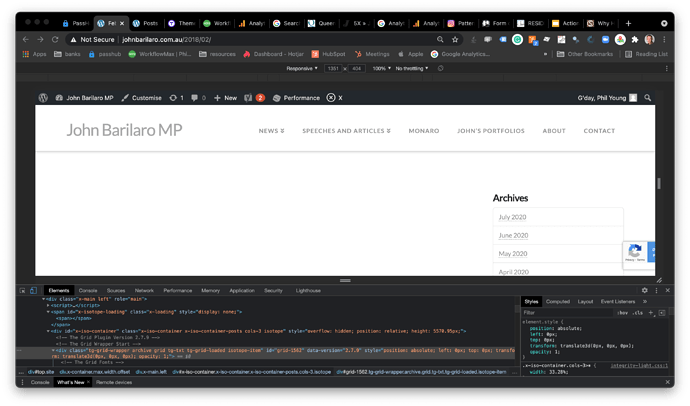Click the browser forward arrow

[40, 40]
